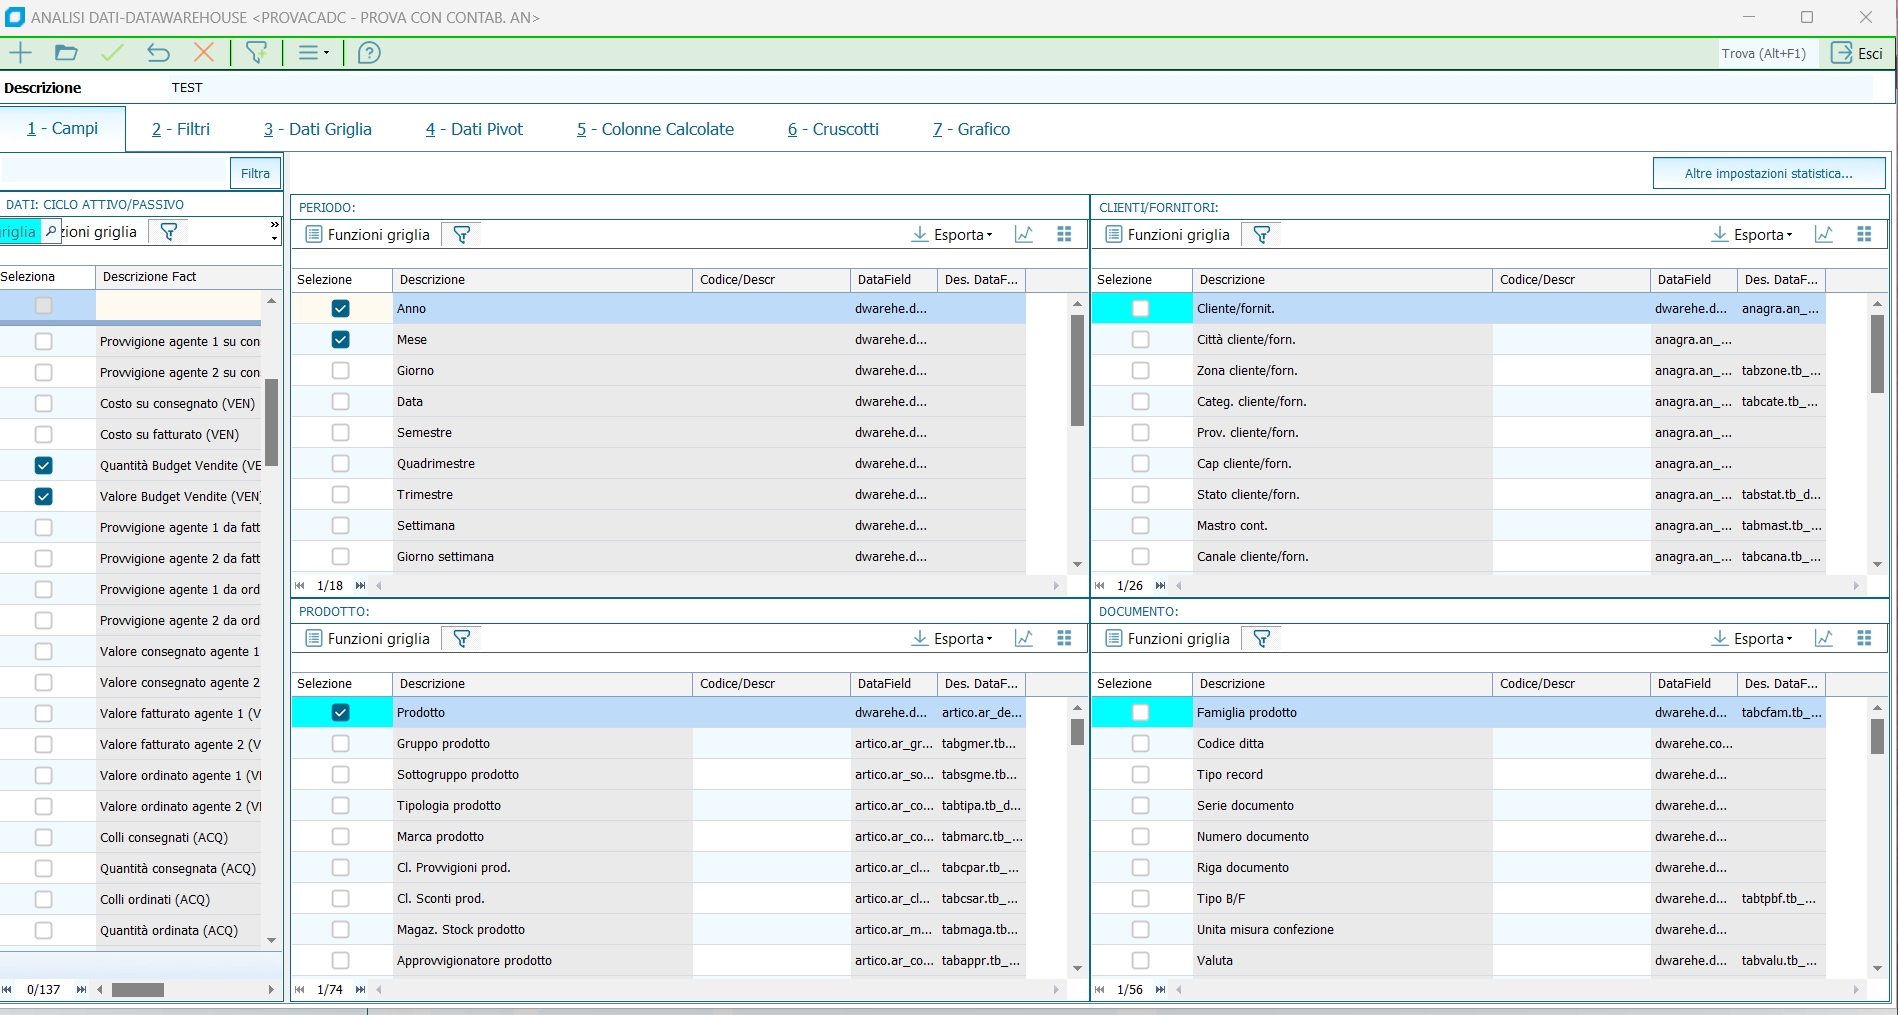Click the horizontal scrollbar thumb under the Fact list
The height and width of the screenshot is (1015, 1898).
[138, 990]
